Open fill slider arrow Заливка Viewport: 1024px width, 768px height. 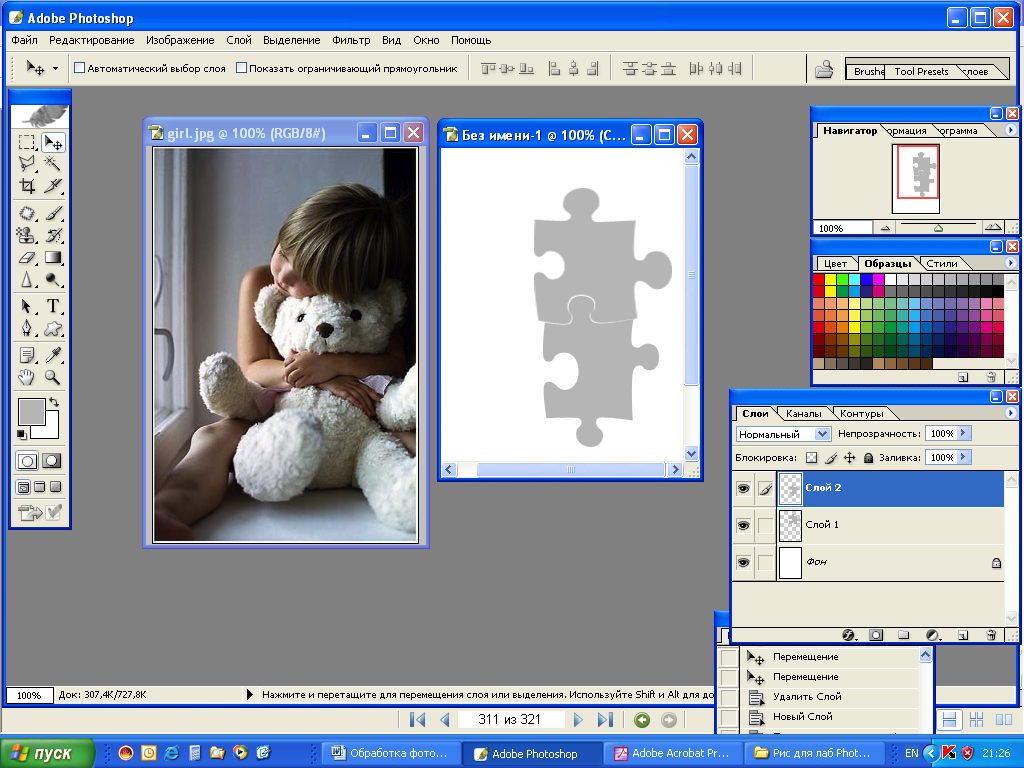pos(963,457)
